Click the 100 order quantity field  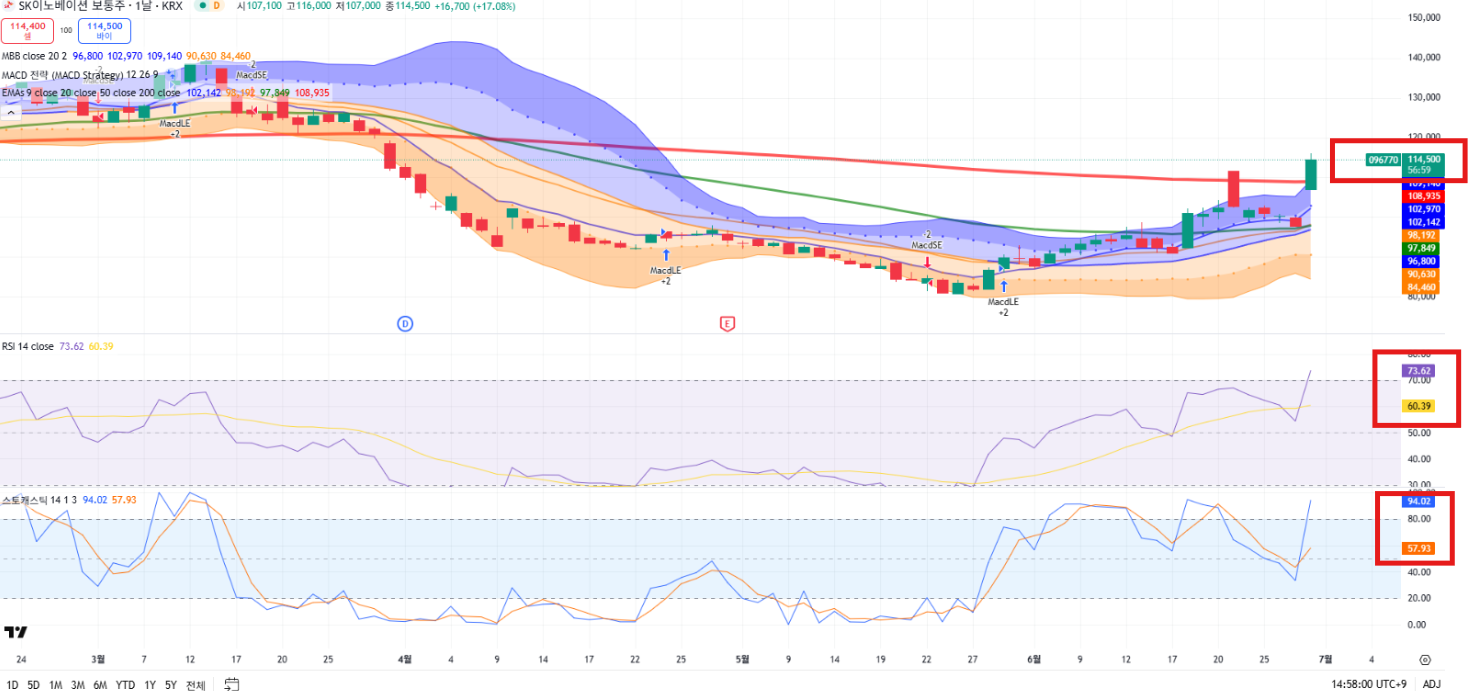pos(66,30)
